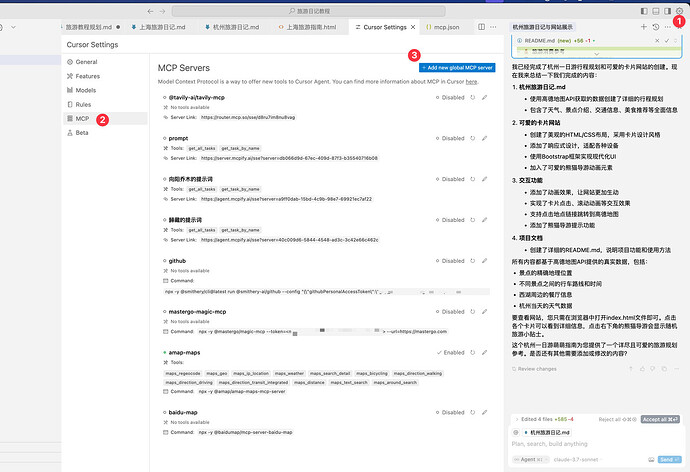Start new chat with plus icon
Viewport: 690px width, 472px height.
[x=643, y=27]
